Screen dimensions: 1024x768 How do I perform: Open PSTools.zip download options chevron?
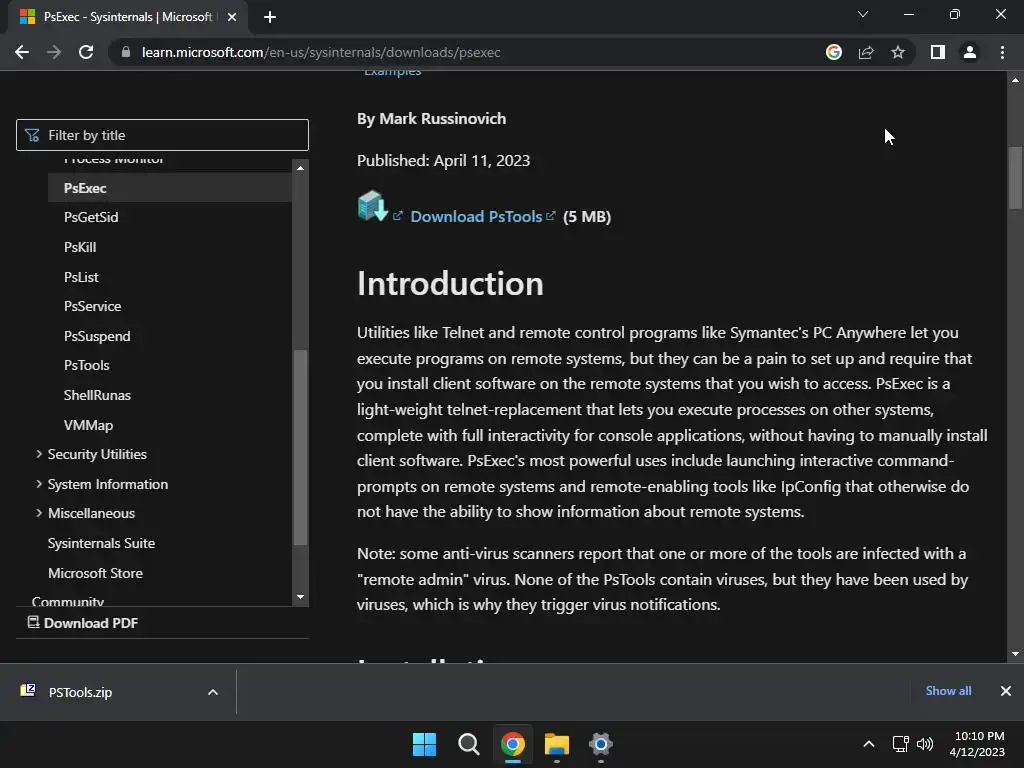point(213,692)
